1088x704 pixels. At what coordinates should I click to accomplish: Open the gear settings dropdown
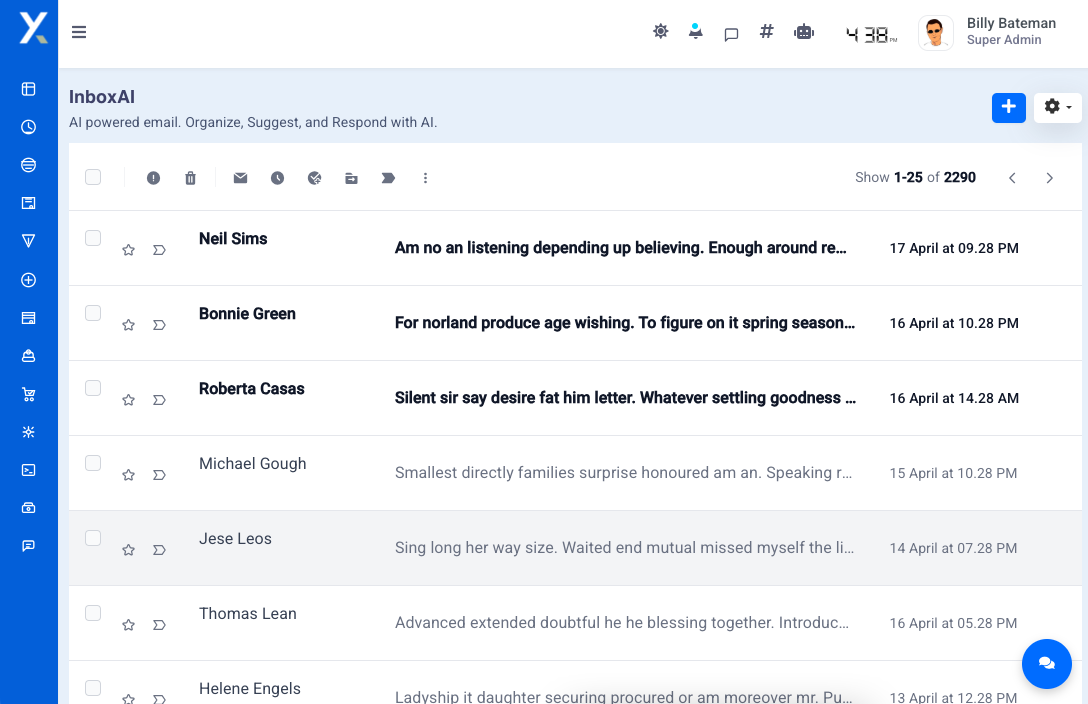(x=1057, y=108)
